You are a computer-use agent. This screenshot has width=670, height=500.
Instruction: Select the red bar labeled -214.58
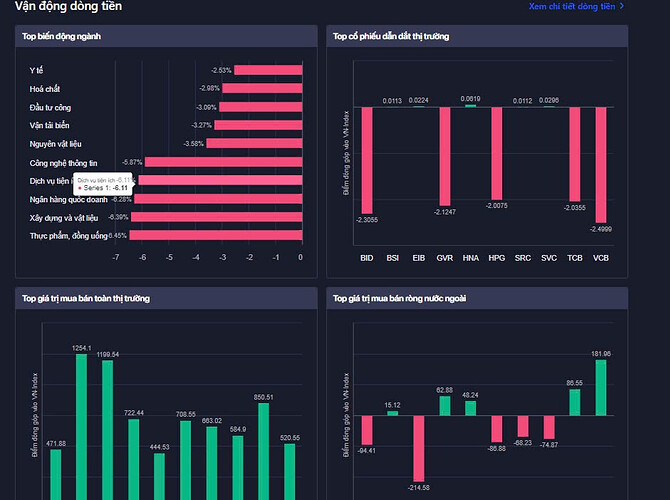(419, 449)
